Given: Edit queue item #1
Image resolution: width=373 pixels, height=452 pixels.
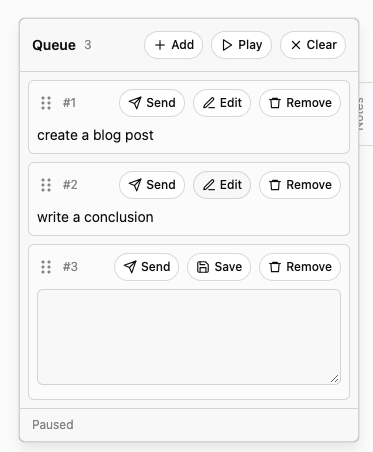Looking at the screenshot, I should point(222,103).
